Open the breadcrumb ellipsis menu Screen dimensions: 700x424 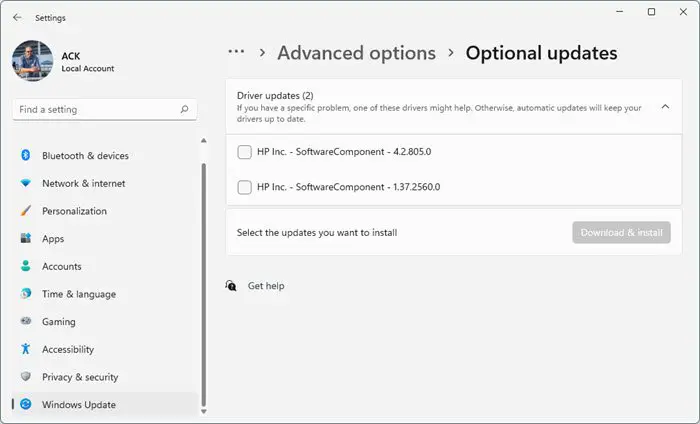tap(237, 53)
